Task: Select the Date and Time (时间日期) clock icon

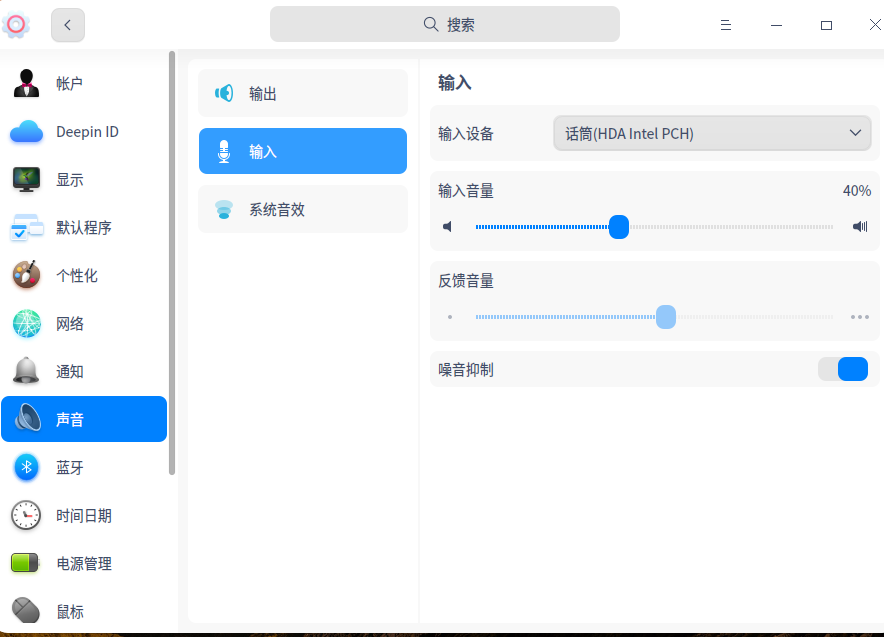Action: tap(26, 515)
